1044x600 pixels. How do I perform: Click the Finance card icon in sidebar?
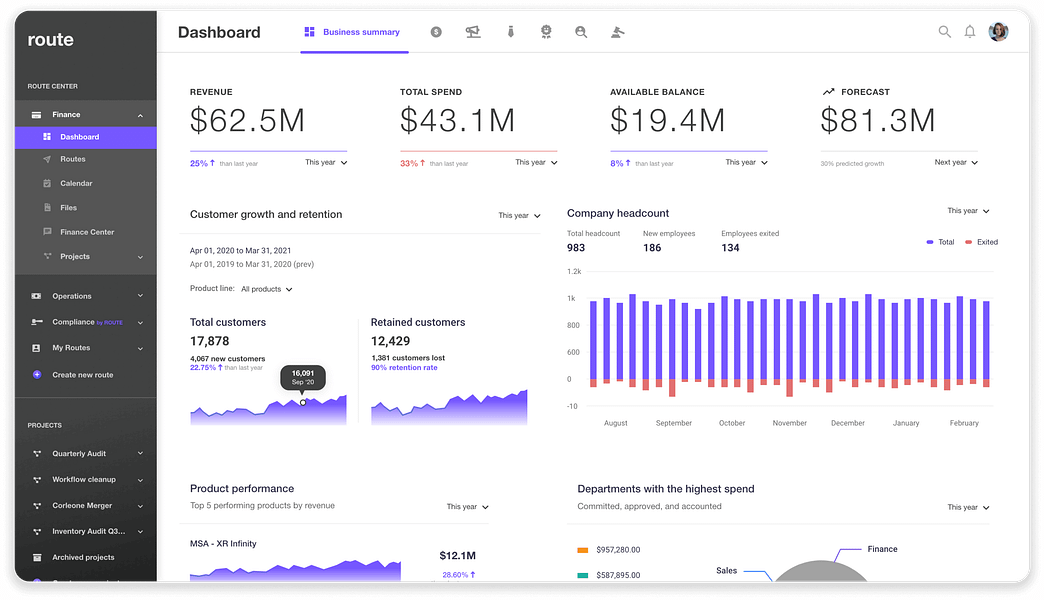(37, 115)
